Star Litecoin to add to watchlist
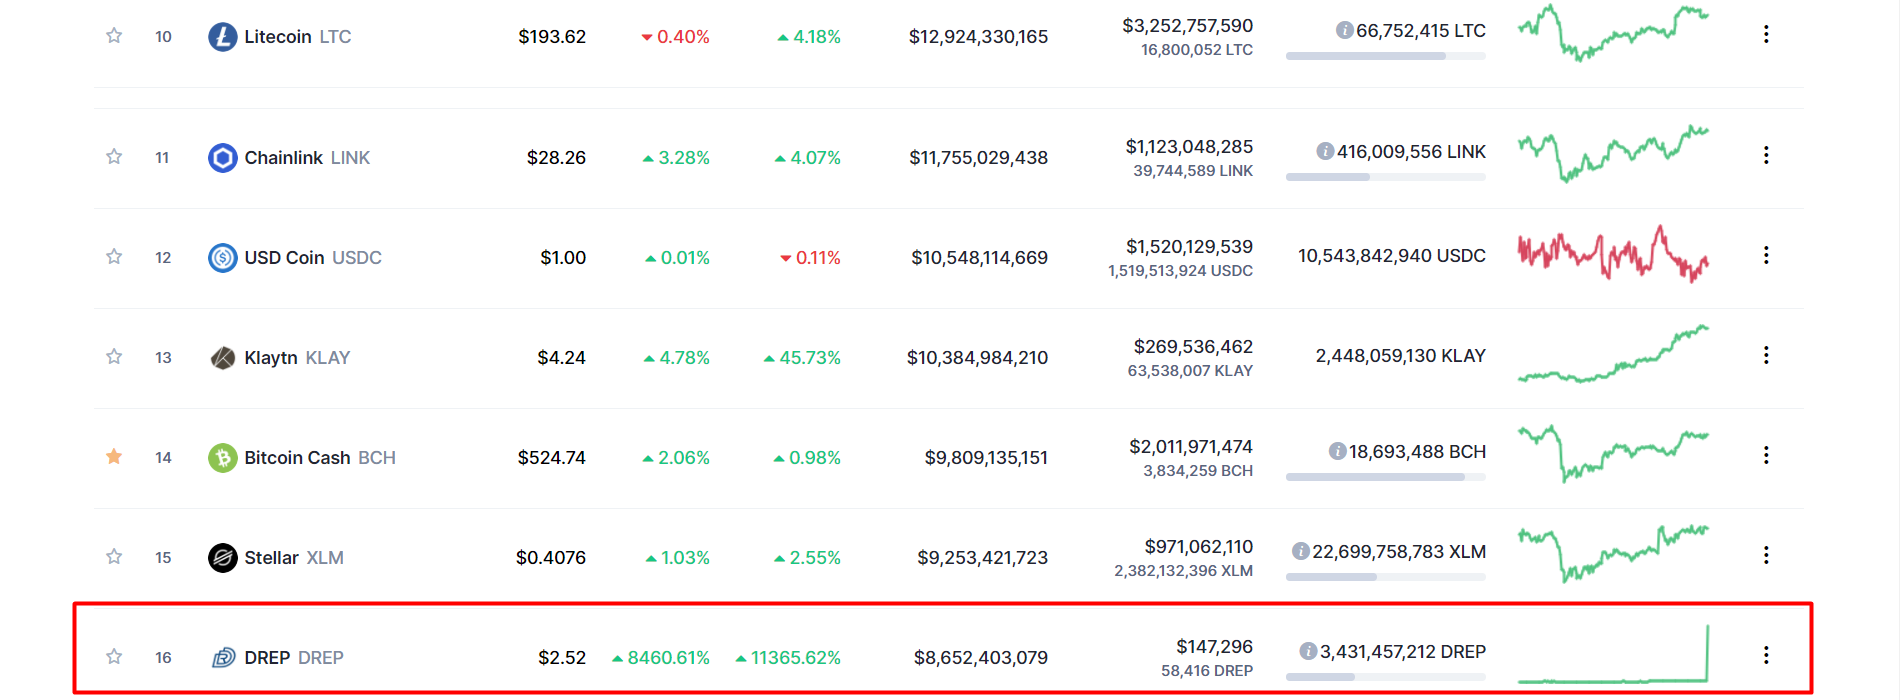This screenshot has height=700, width=1900. [114, 36]
